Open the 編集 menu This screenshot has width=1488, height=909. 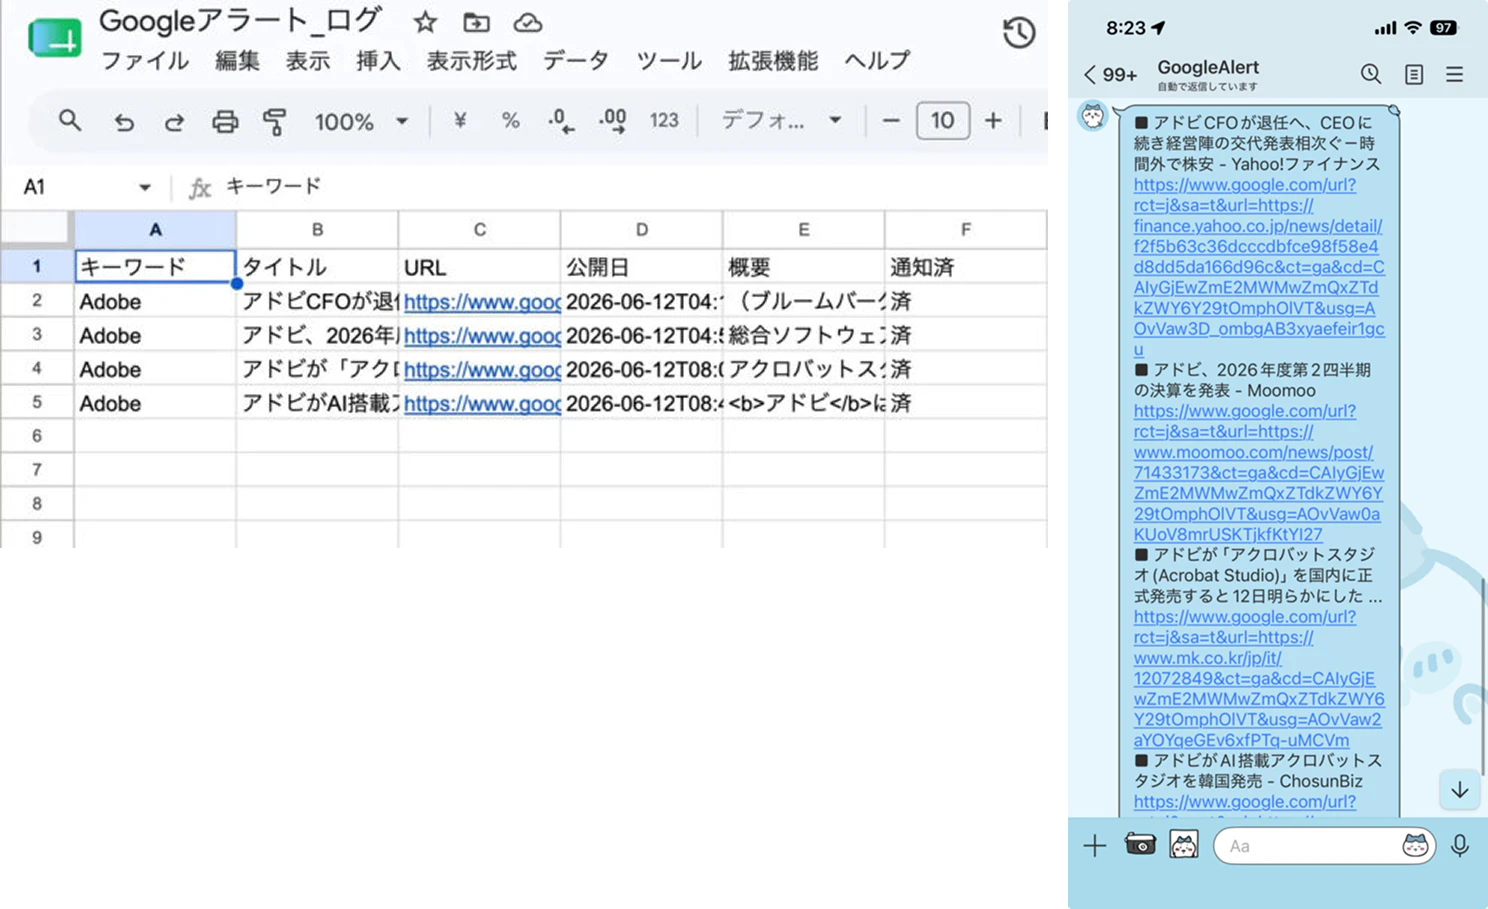pos(237,61)
